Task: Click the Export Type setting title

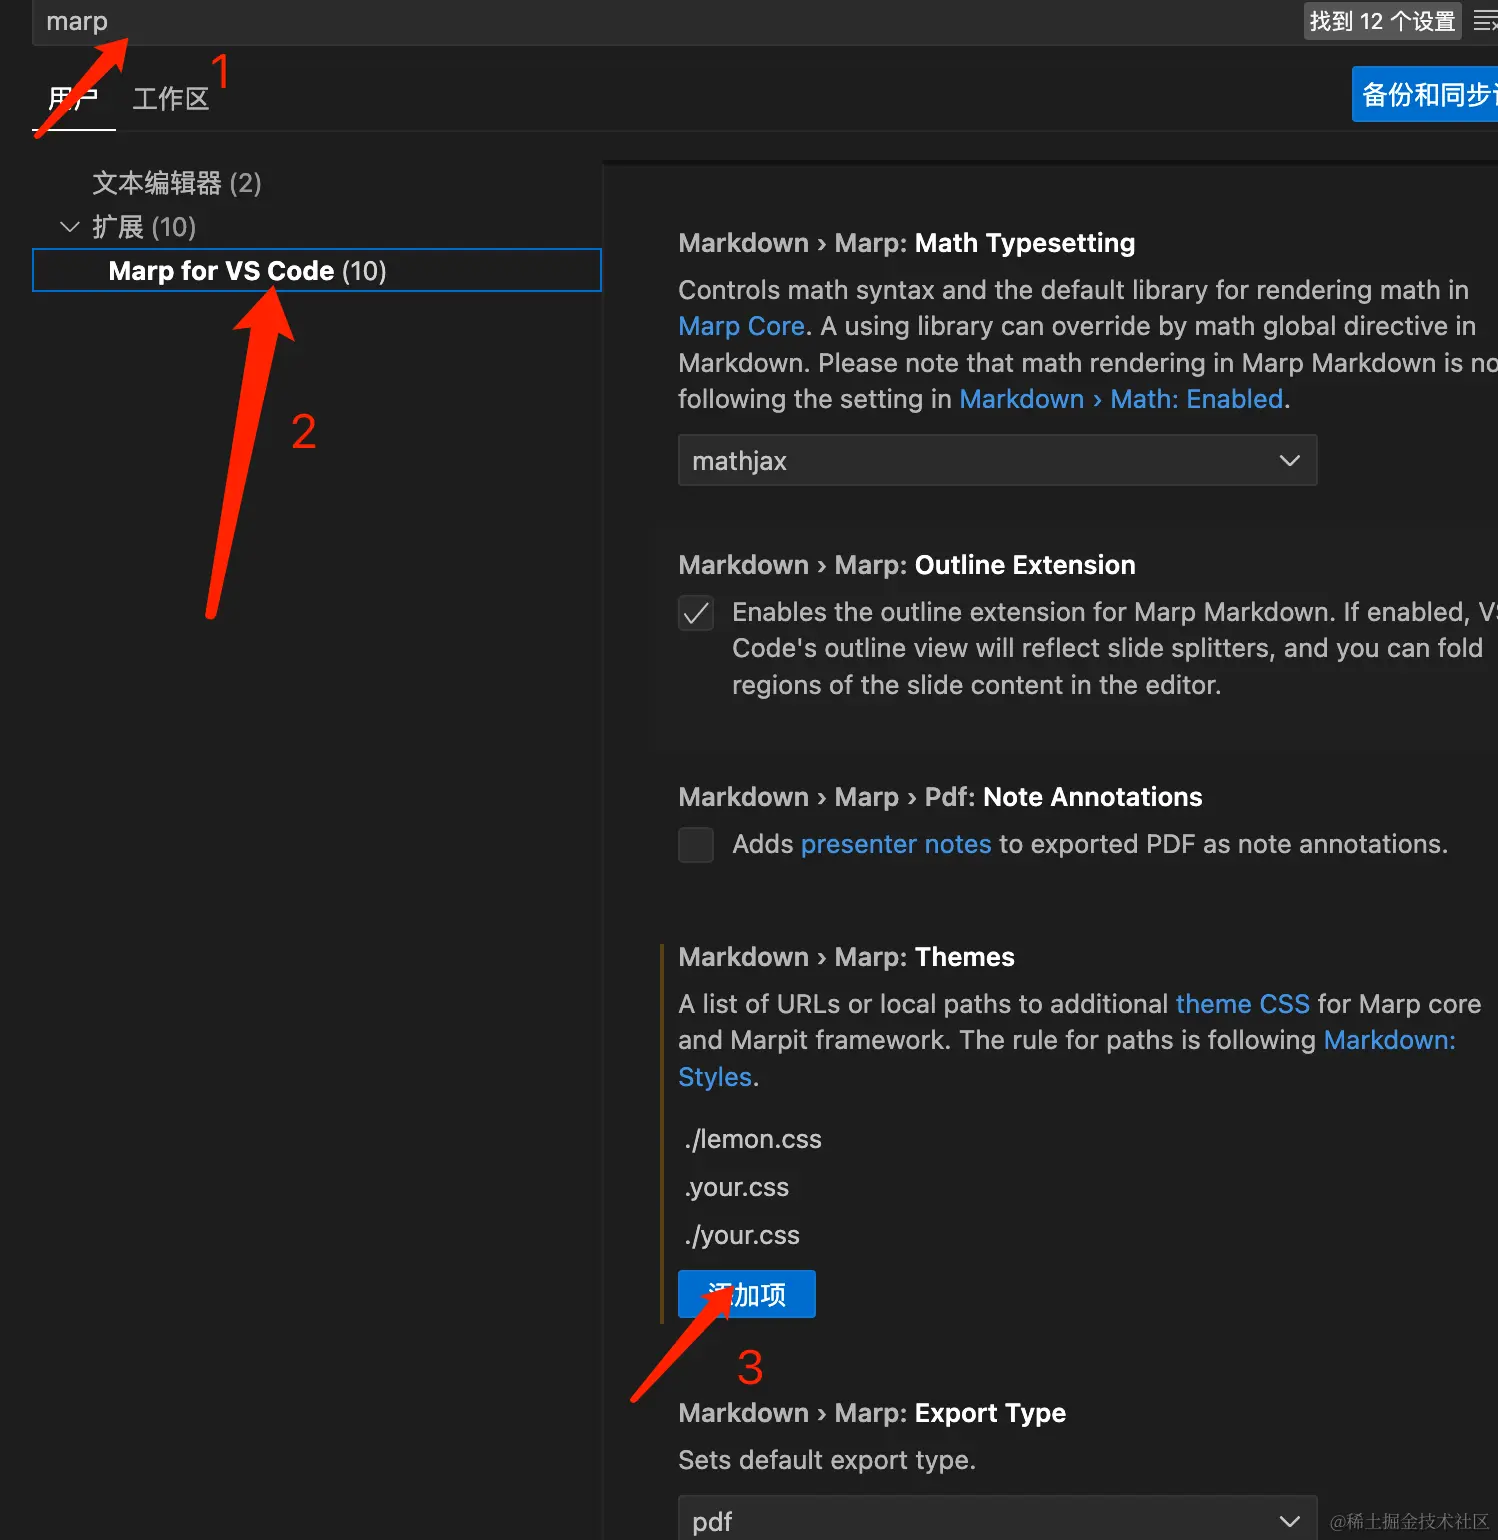Action: coord(872,1413)
